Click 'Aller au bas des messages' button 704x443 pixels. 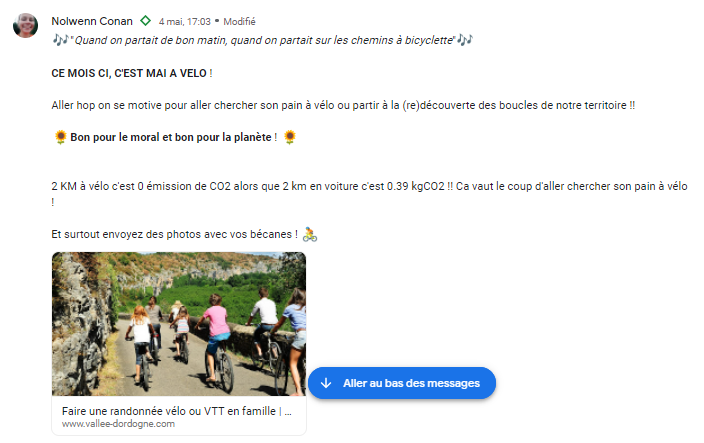402,383
